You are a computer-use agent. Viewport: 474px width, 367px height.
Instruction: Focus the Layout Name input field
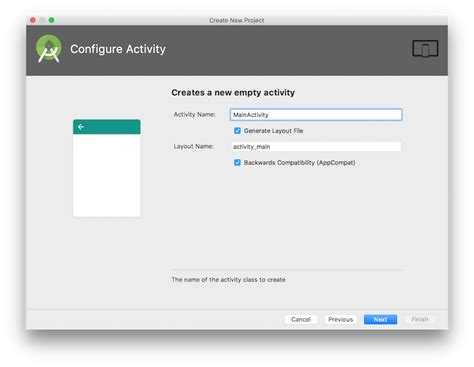[x=316, y=147]
